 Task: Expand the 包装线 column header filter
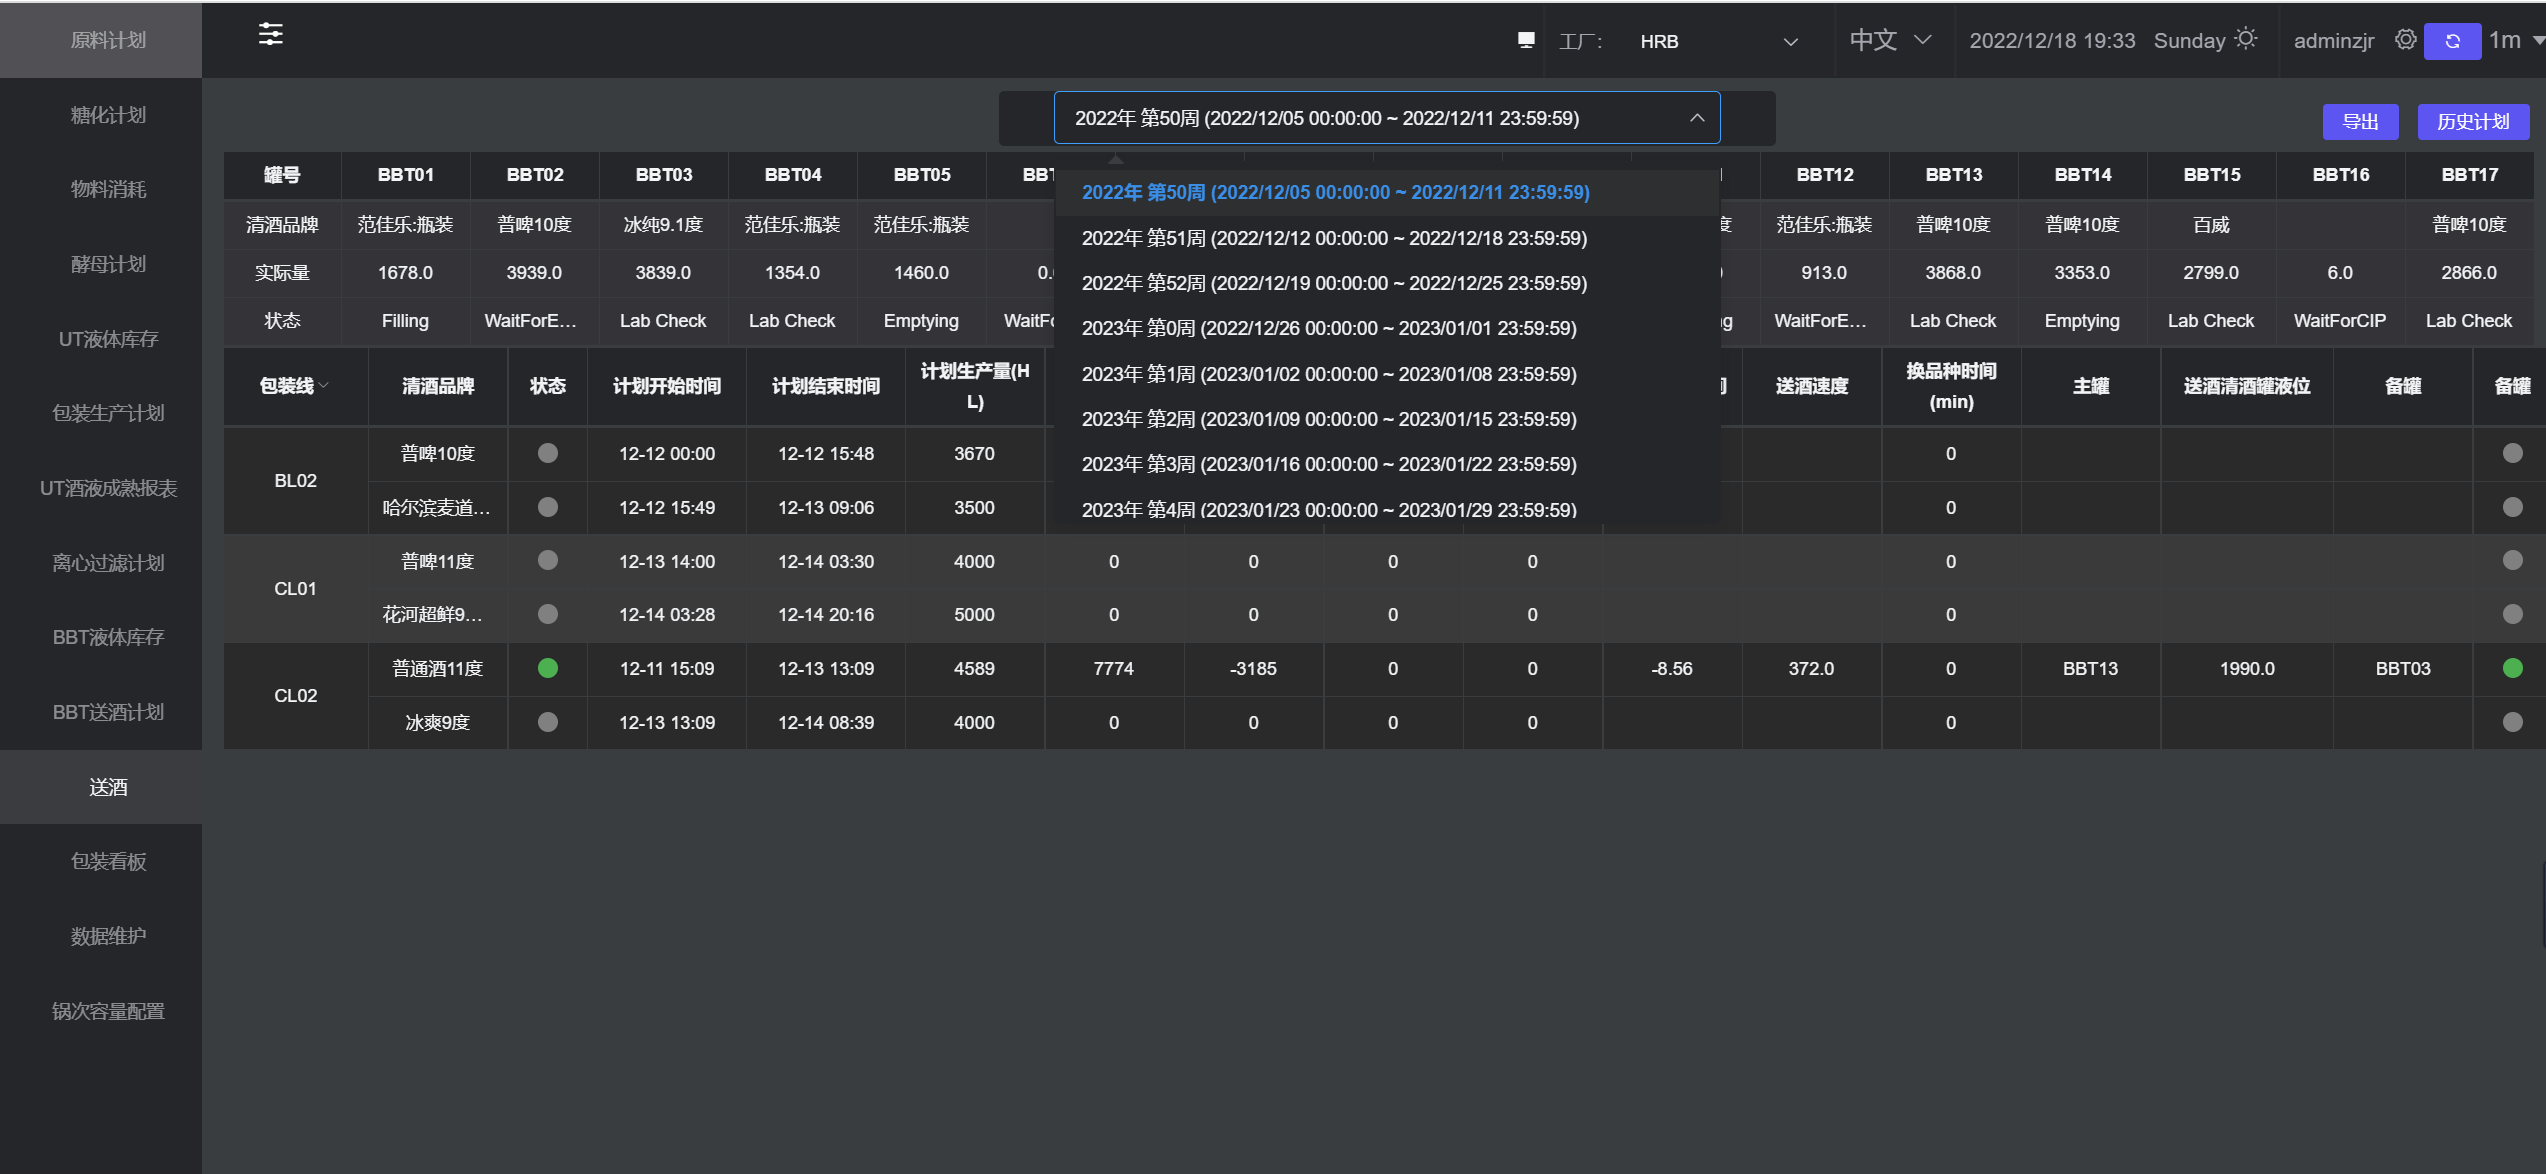tap(324, 386)
